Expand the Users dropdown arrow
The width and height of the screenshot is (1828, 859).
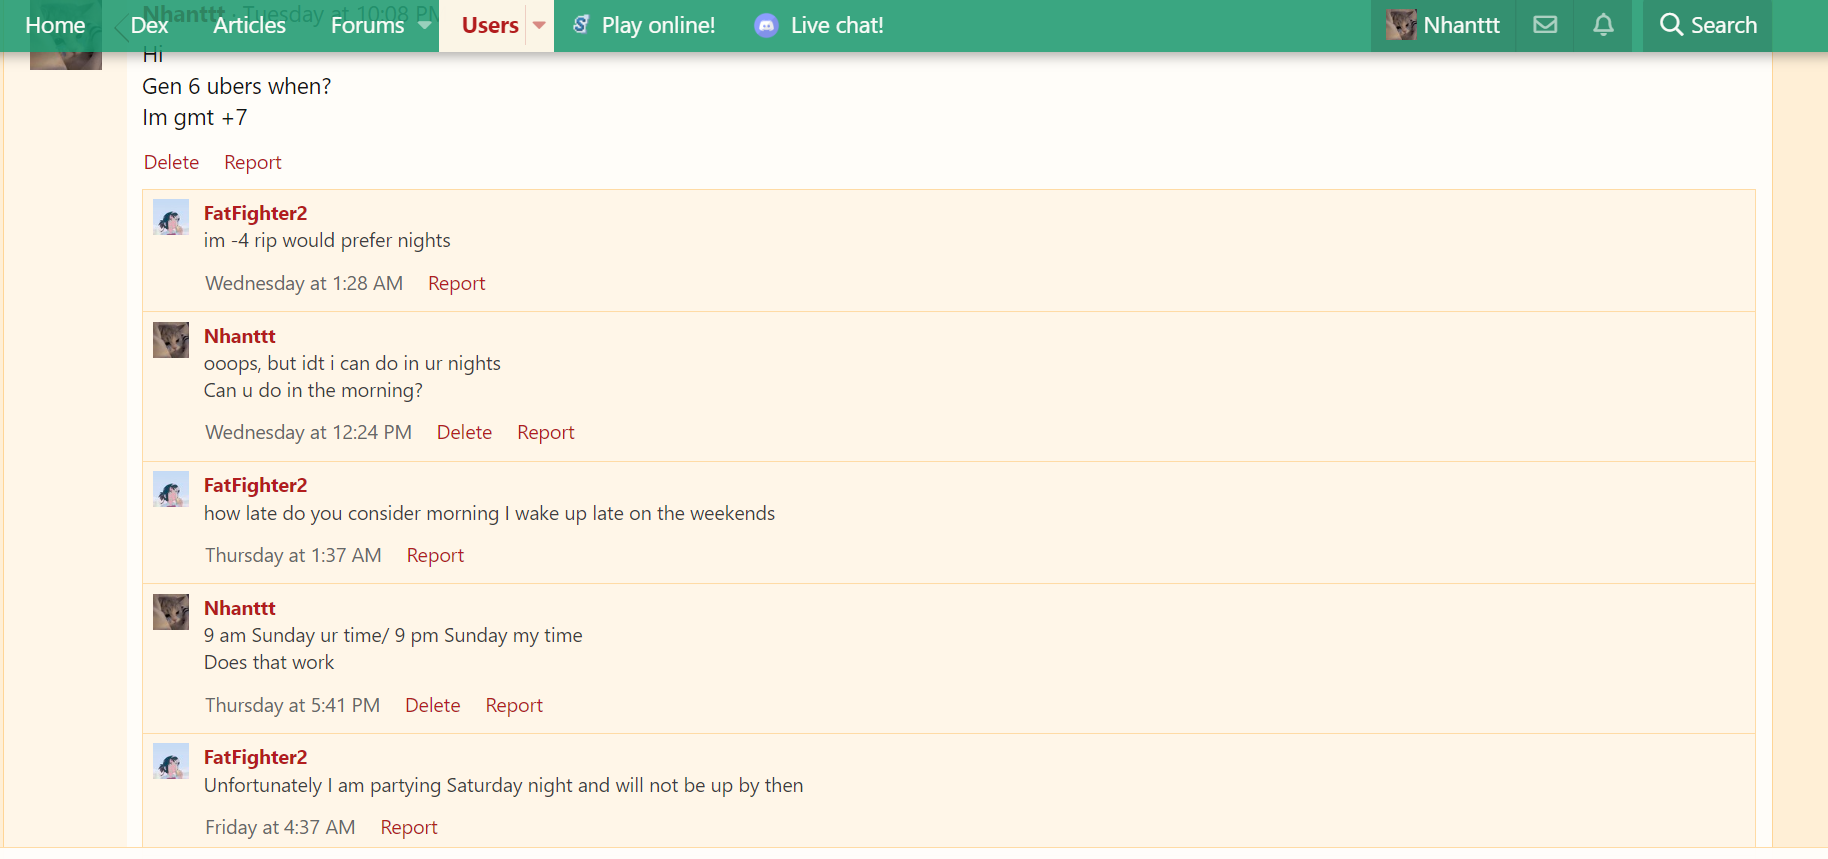(x=539, y=25)
